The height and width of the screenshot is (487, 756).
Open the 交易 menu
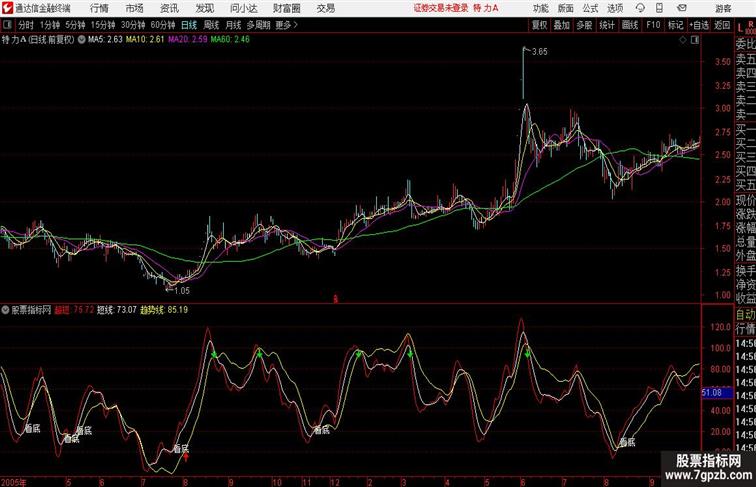tap(326, 8)
